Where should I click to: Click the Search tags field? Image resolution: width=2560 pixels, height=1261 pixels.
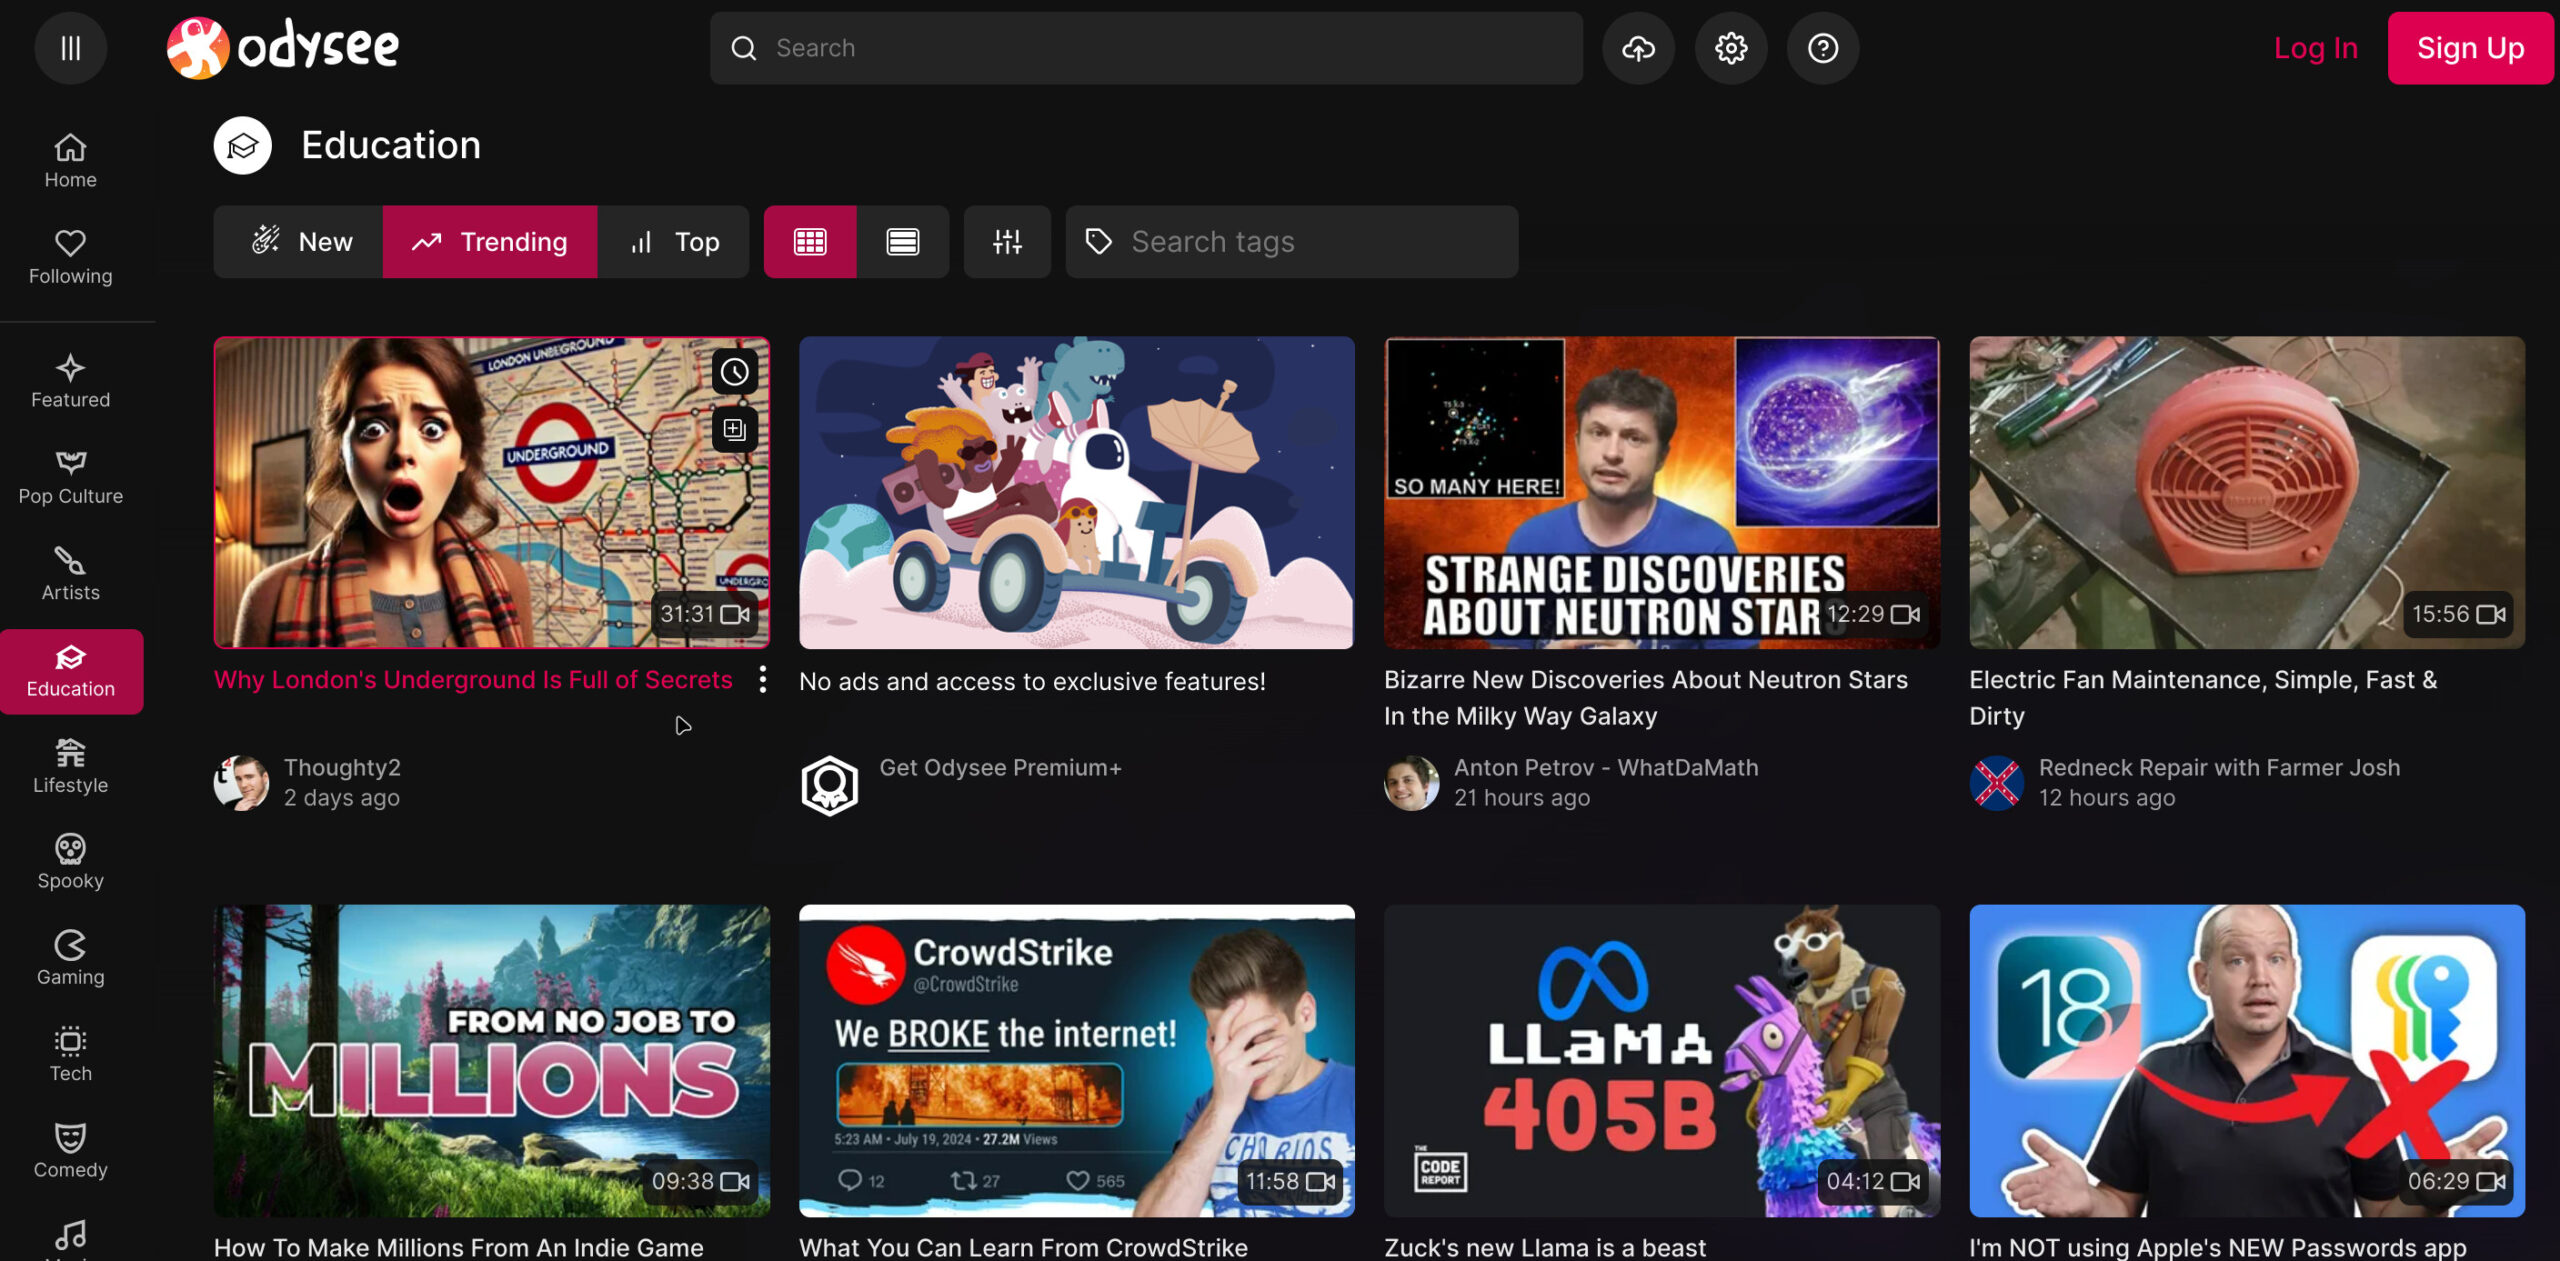pyautogui.click(x=1291, y=242)
